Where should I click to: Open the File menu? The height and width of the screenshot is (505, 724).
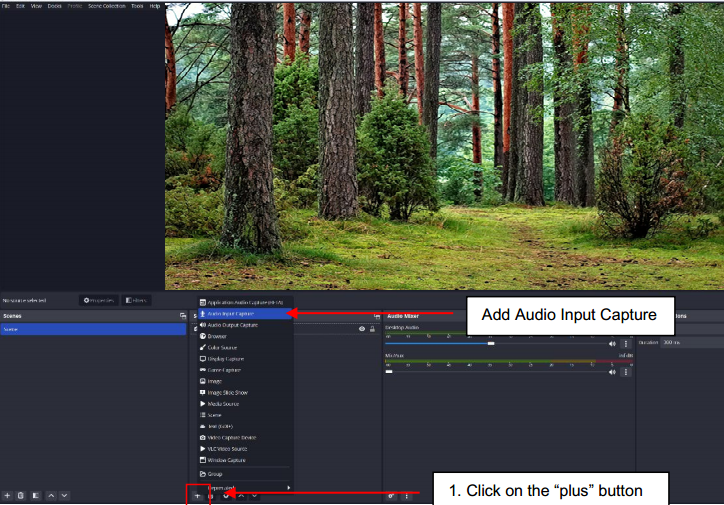point(6,6)
